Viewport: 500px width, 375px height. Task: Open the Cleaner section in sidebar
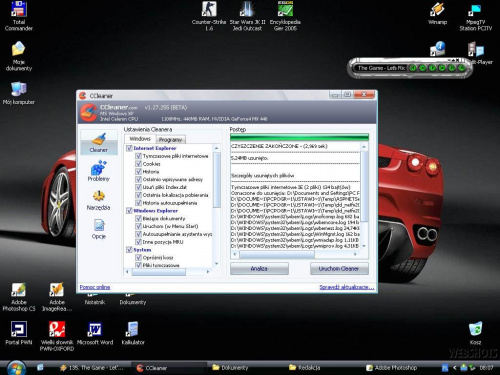(x=99, y=142)
